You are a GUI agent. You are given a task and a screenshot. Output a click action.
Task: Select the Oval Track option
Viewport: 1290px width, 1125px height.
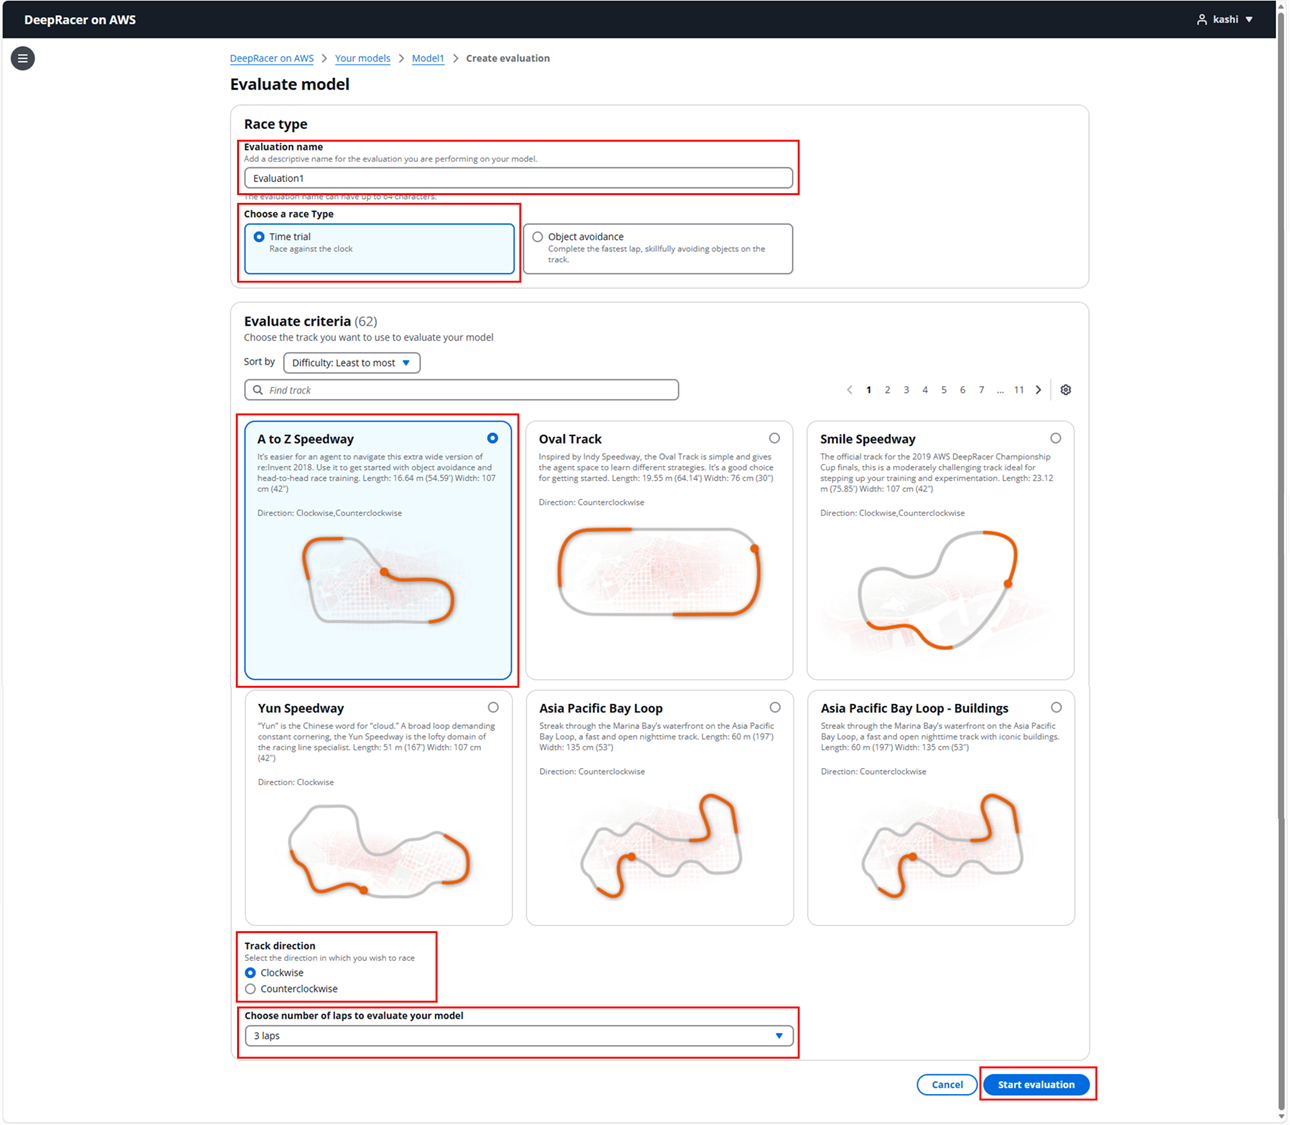tap(774, 437)
